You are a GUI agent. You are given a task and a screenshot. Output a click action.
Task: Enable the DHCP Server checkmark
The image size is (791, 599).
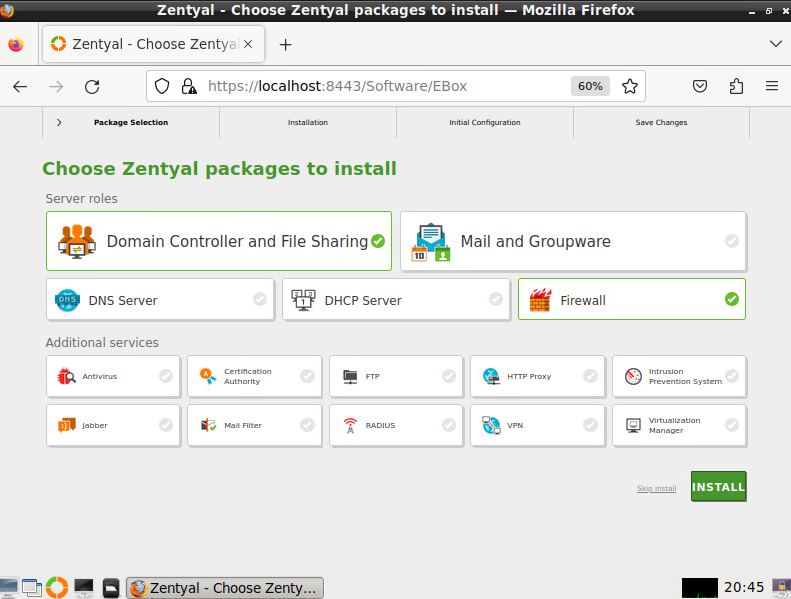pos(496,299)
